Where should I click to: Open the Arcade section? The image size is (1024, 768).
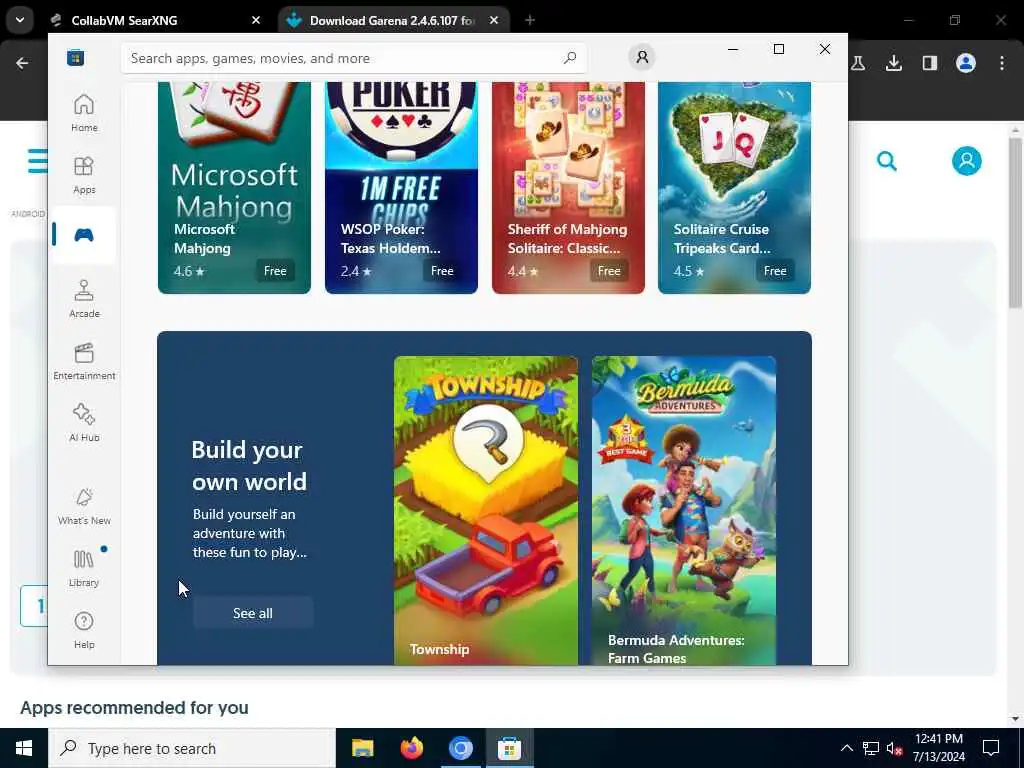pos(84,299)
